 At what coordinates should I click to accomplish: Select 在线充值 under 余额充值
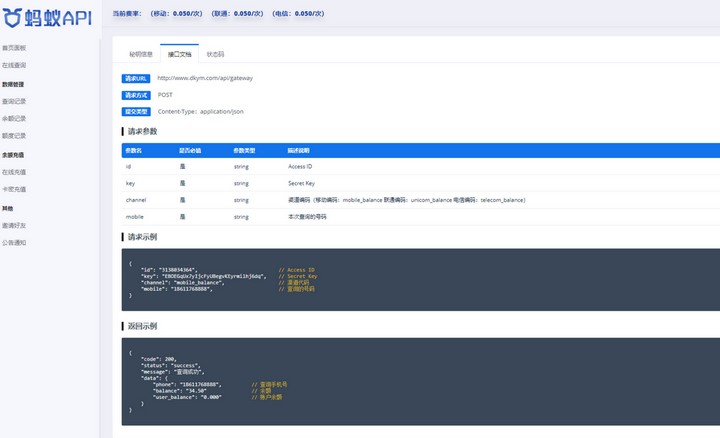pyautogui.click(x=14, y=172)
